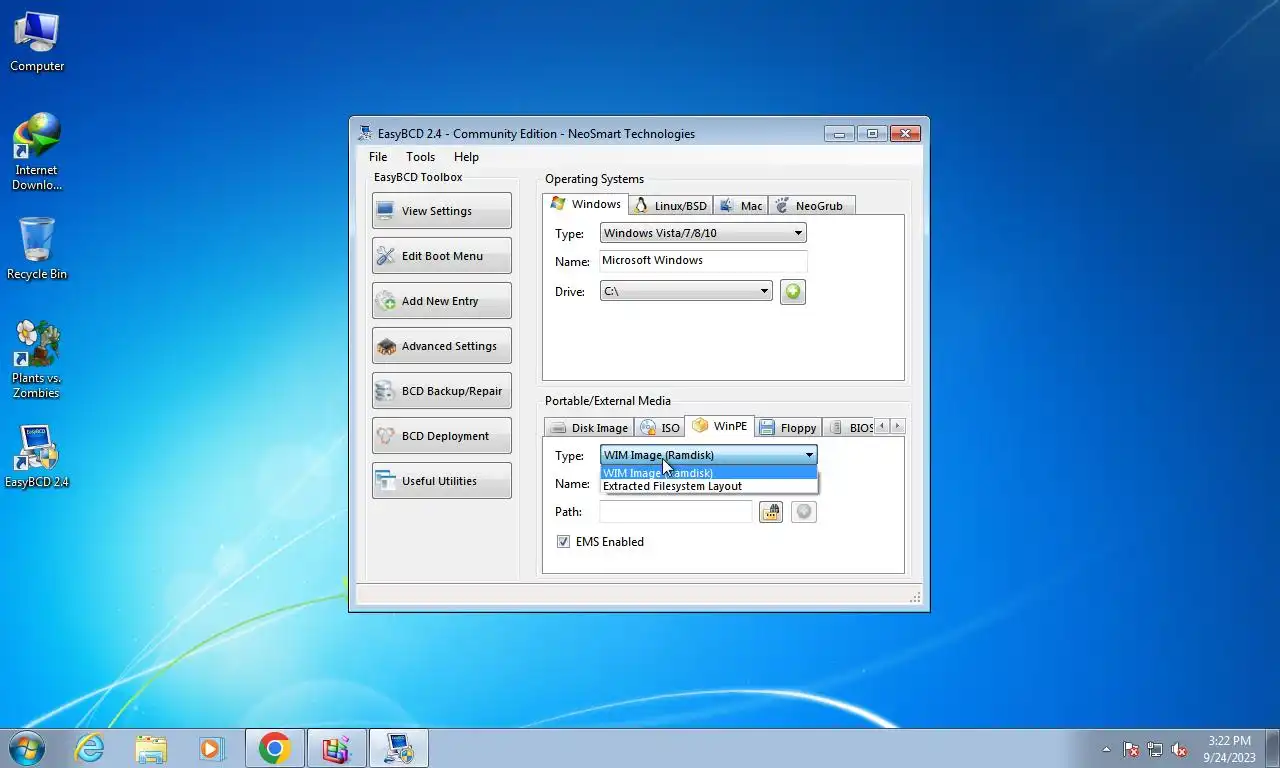This screenshot has height=768, width=1280.
Task: Open the Help menu
Action: click(466, 157)
